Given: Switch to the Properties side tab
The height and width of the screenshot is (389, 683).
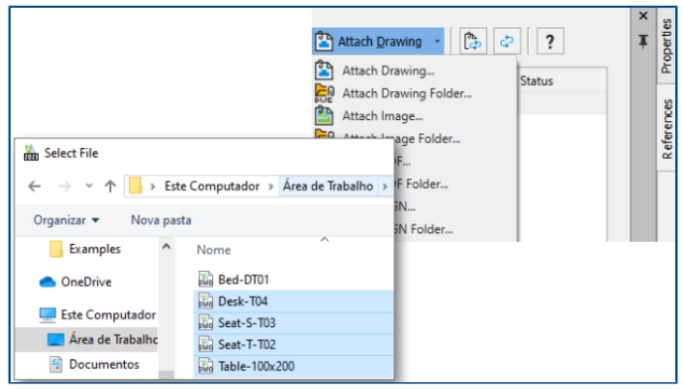Looking at the screenshot, I should [x=666, y=46].
